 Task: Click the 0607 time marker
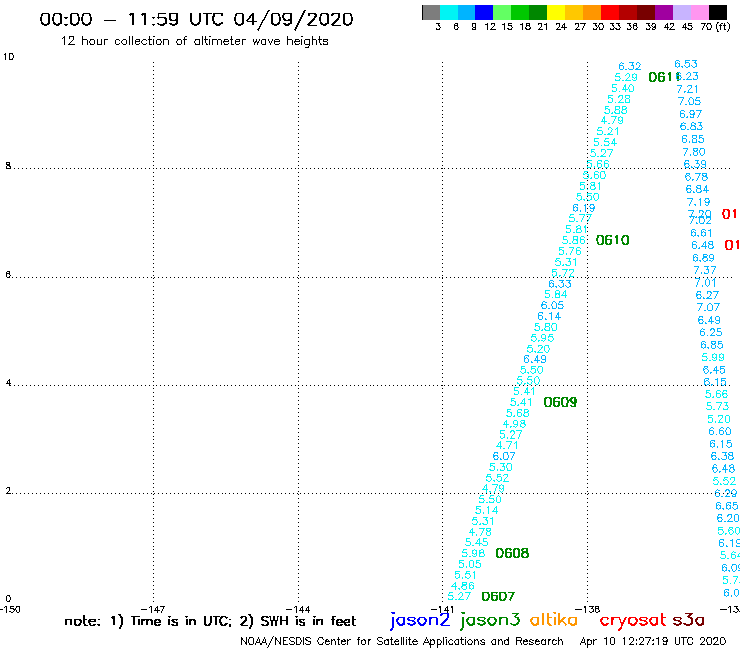click(x=498, y=597)
